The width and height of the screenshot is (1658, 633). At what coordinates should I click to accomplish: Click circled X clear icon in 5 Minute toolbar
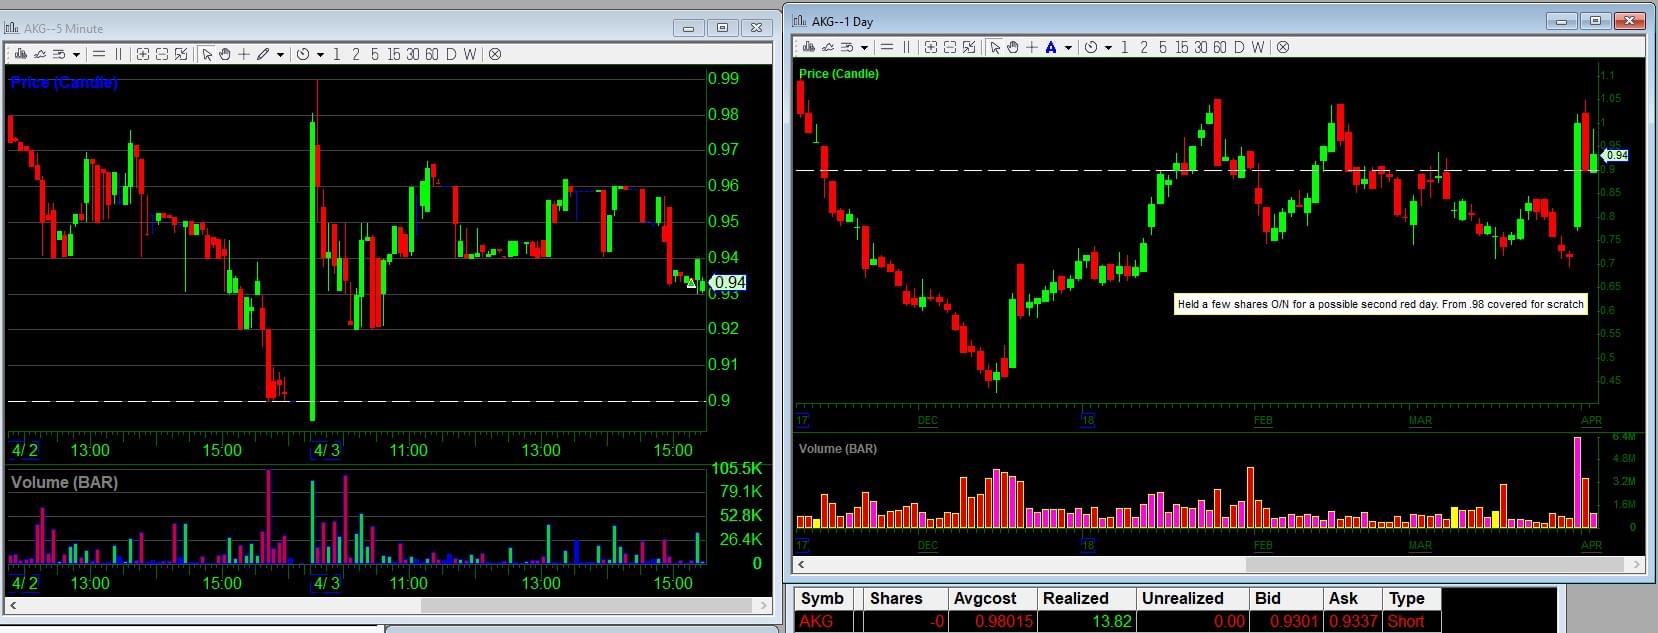pos(495,54)
